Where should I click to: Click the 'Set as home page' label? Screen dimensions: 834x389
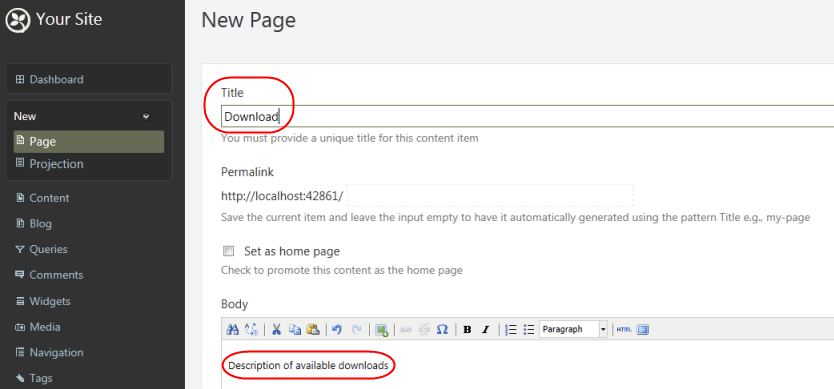(291, 251)
